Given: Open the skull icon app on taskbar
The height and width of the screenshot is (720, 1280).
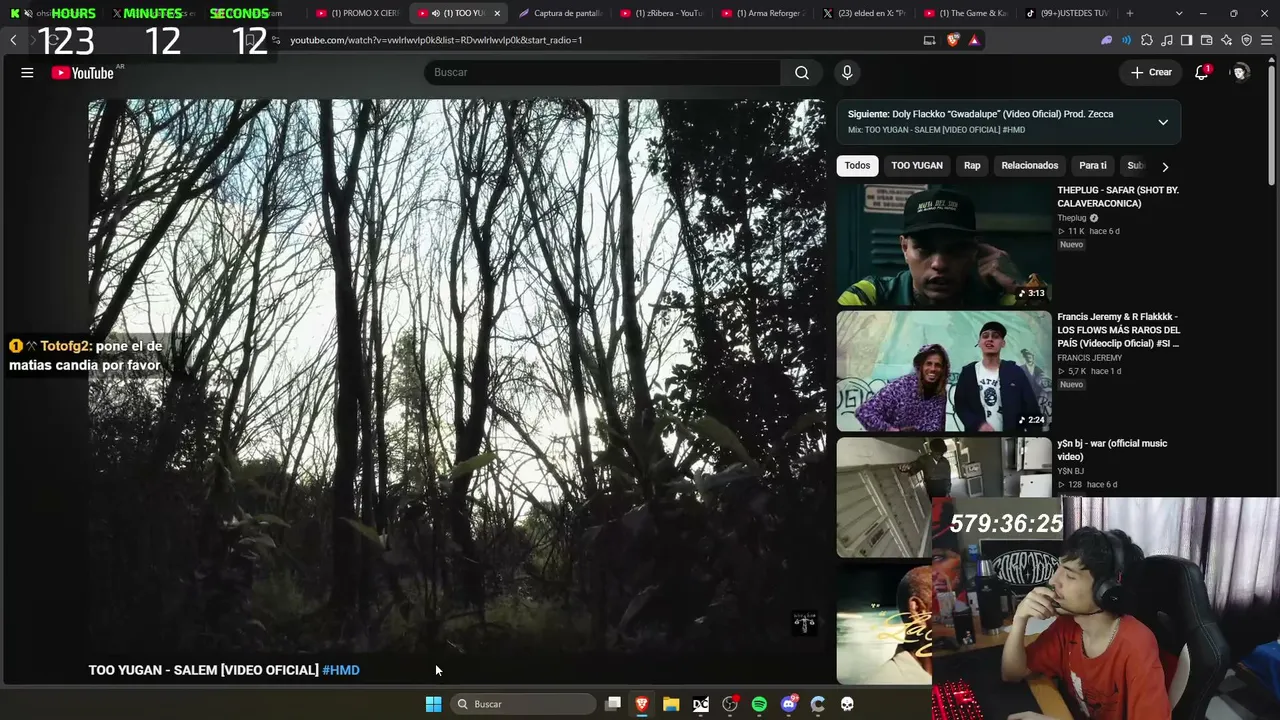Looking at the screenshot, I should coord(847,704).
